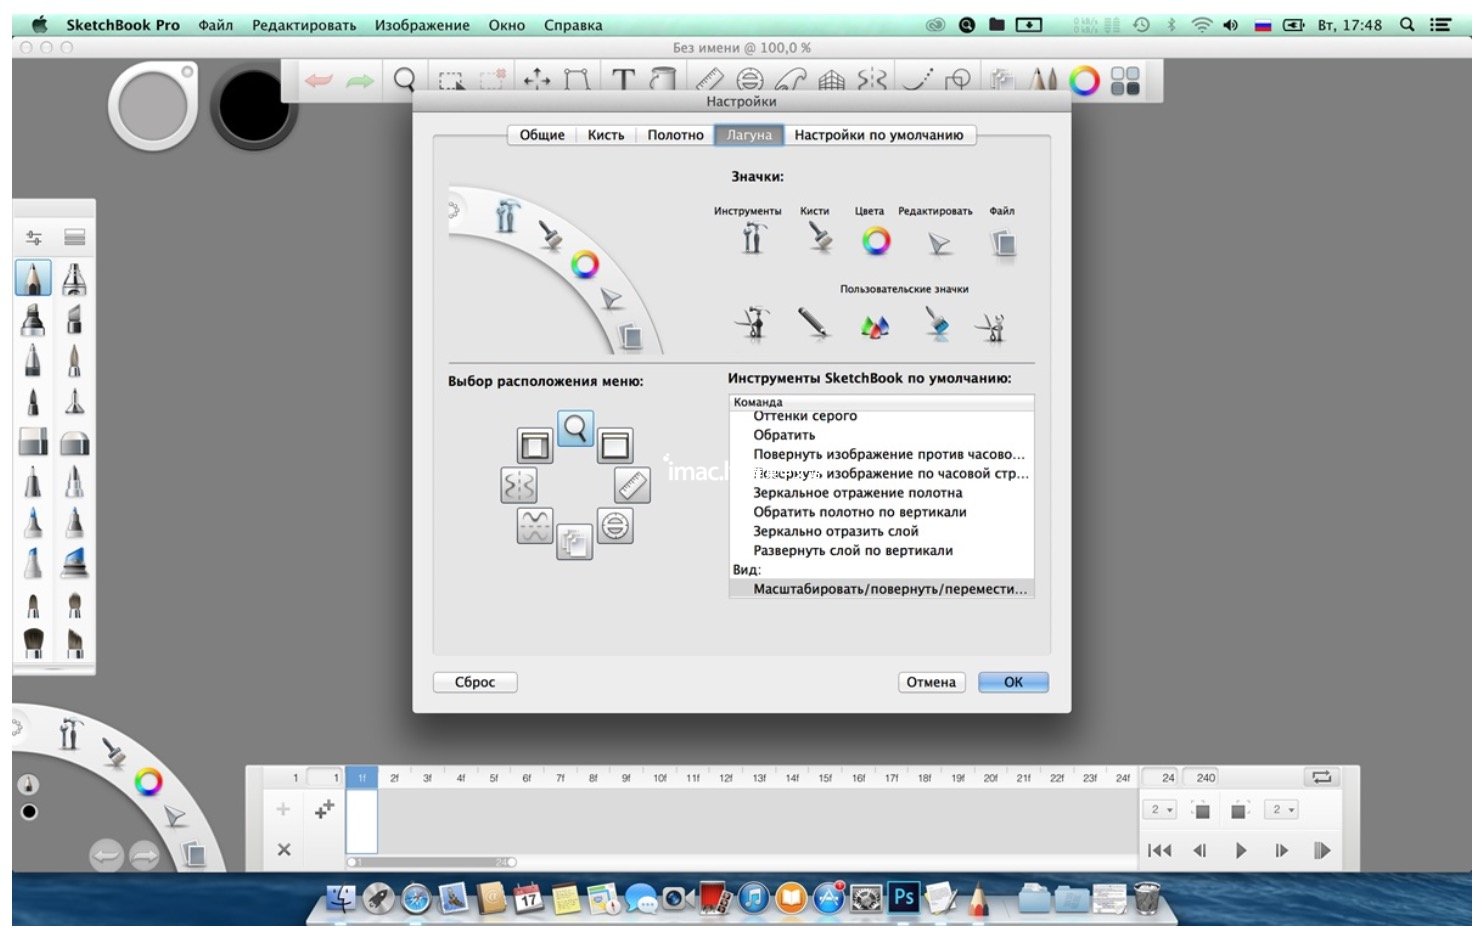Click the Сброс button

point(475,682)
